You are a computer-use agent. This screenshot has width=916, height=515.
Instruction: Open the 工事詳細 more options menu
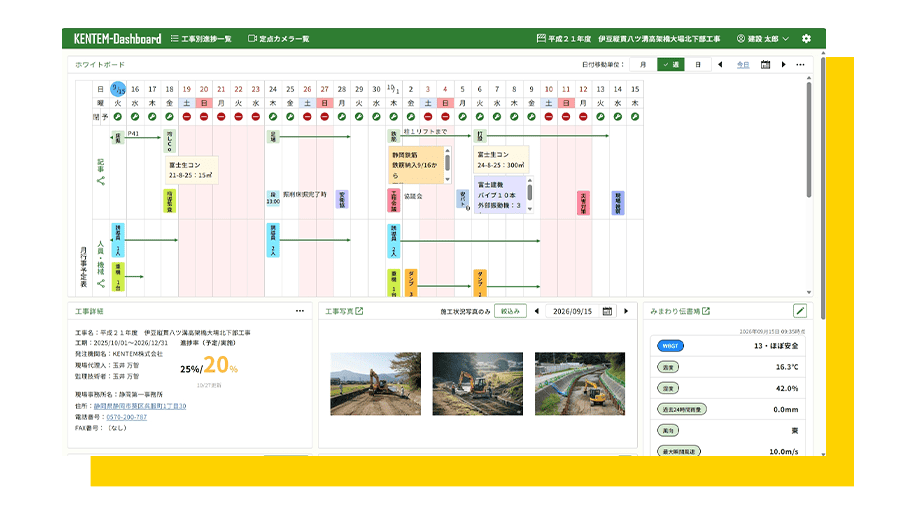[300, 311]
